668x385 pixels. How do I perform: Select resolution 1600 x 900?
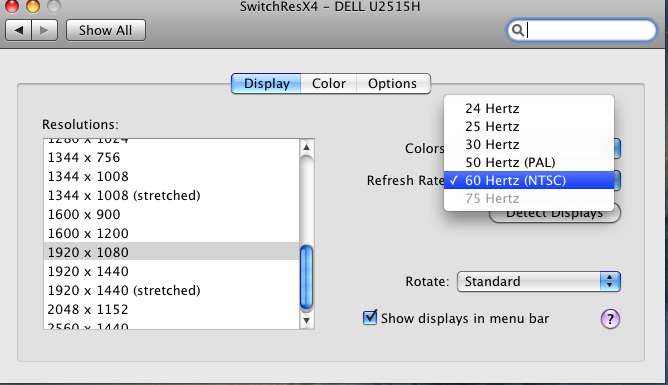point(172,214)
